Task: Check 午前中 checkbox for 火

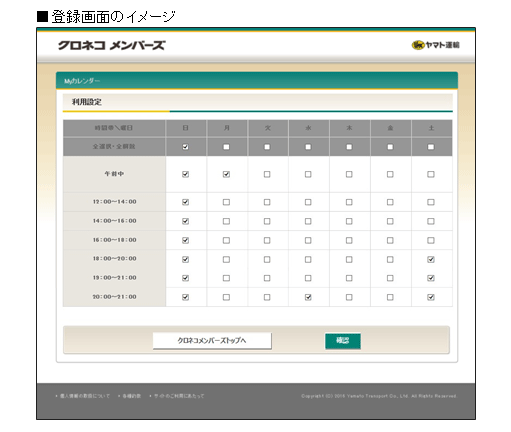Action: 267,174
